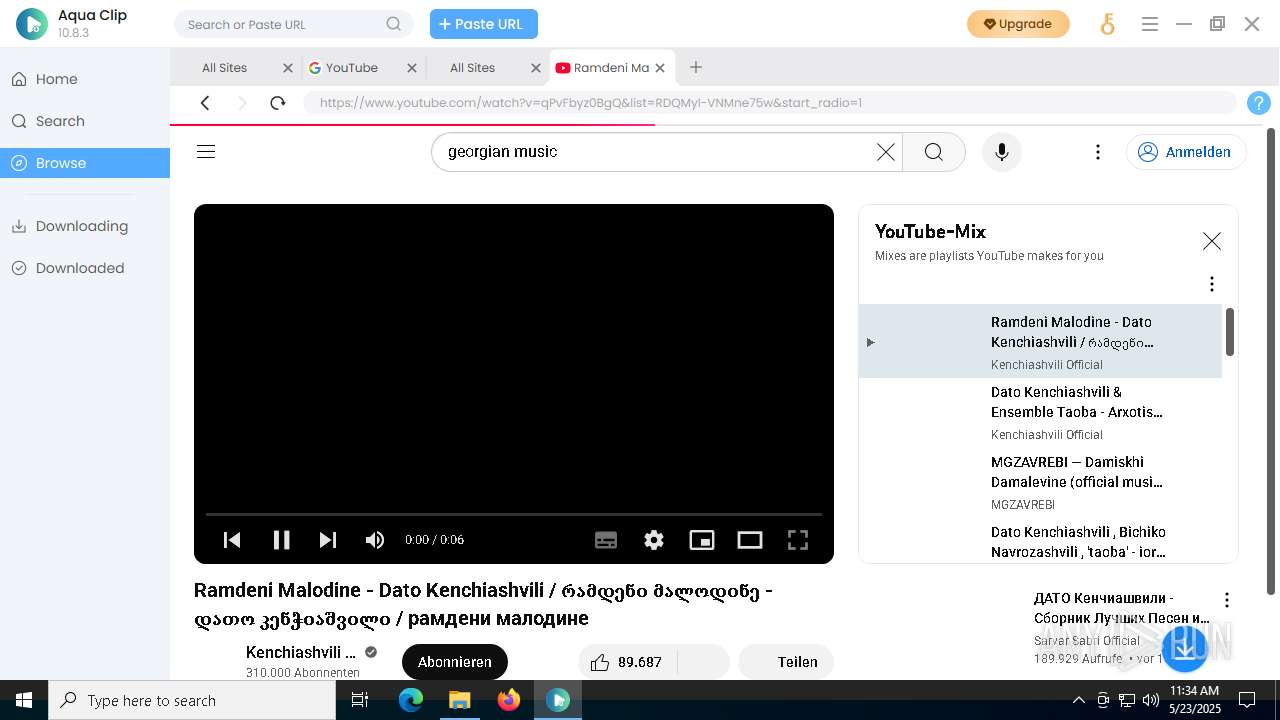Screen dimensions: 1280x720
Task: Open the key license icon
Action: point(1108,24)
